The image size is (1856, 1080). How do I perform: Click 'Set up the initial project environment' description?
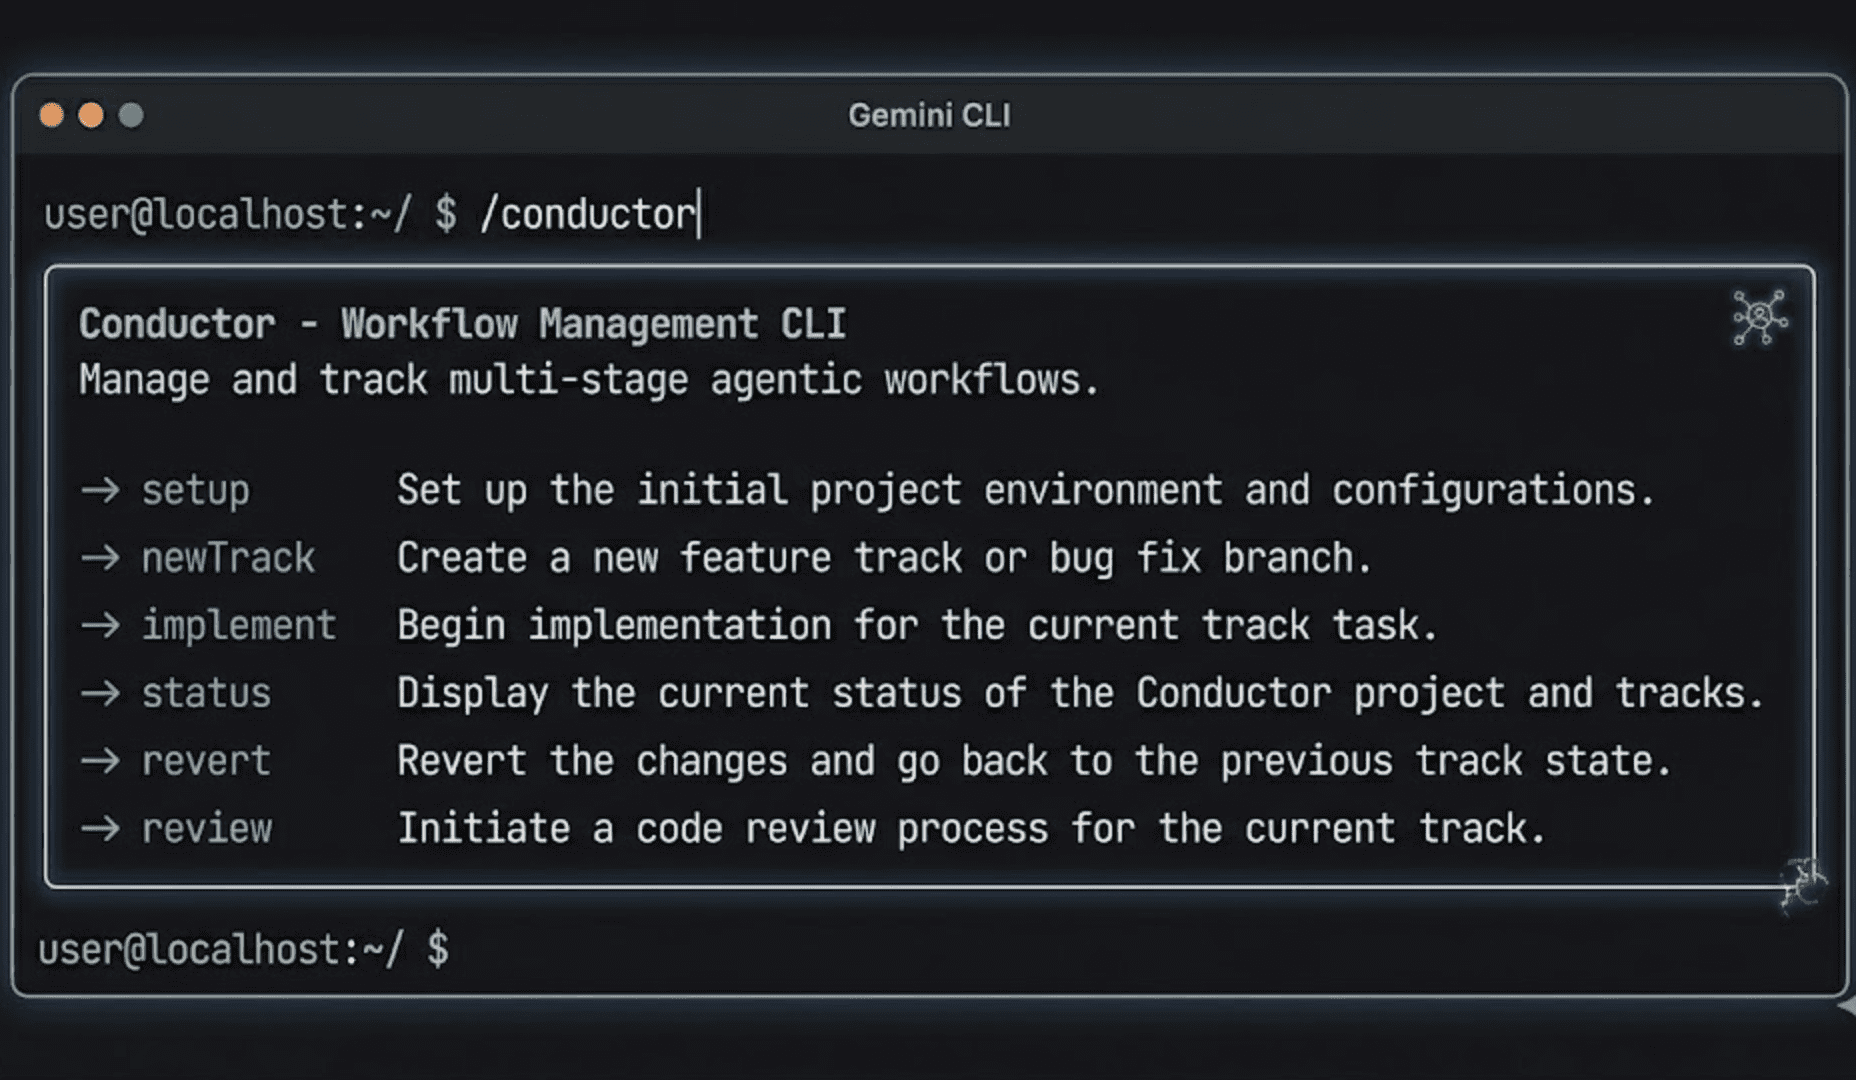(x=1026, y=491)
